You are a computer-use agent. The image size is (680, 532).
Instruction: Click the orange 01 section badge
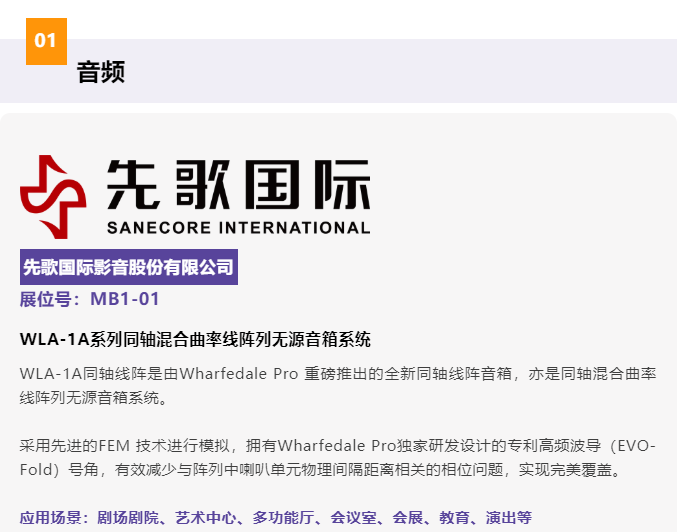[46, 41]
